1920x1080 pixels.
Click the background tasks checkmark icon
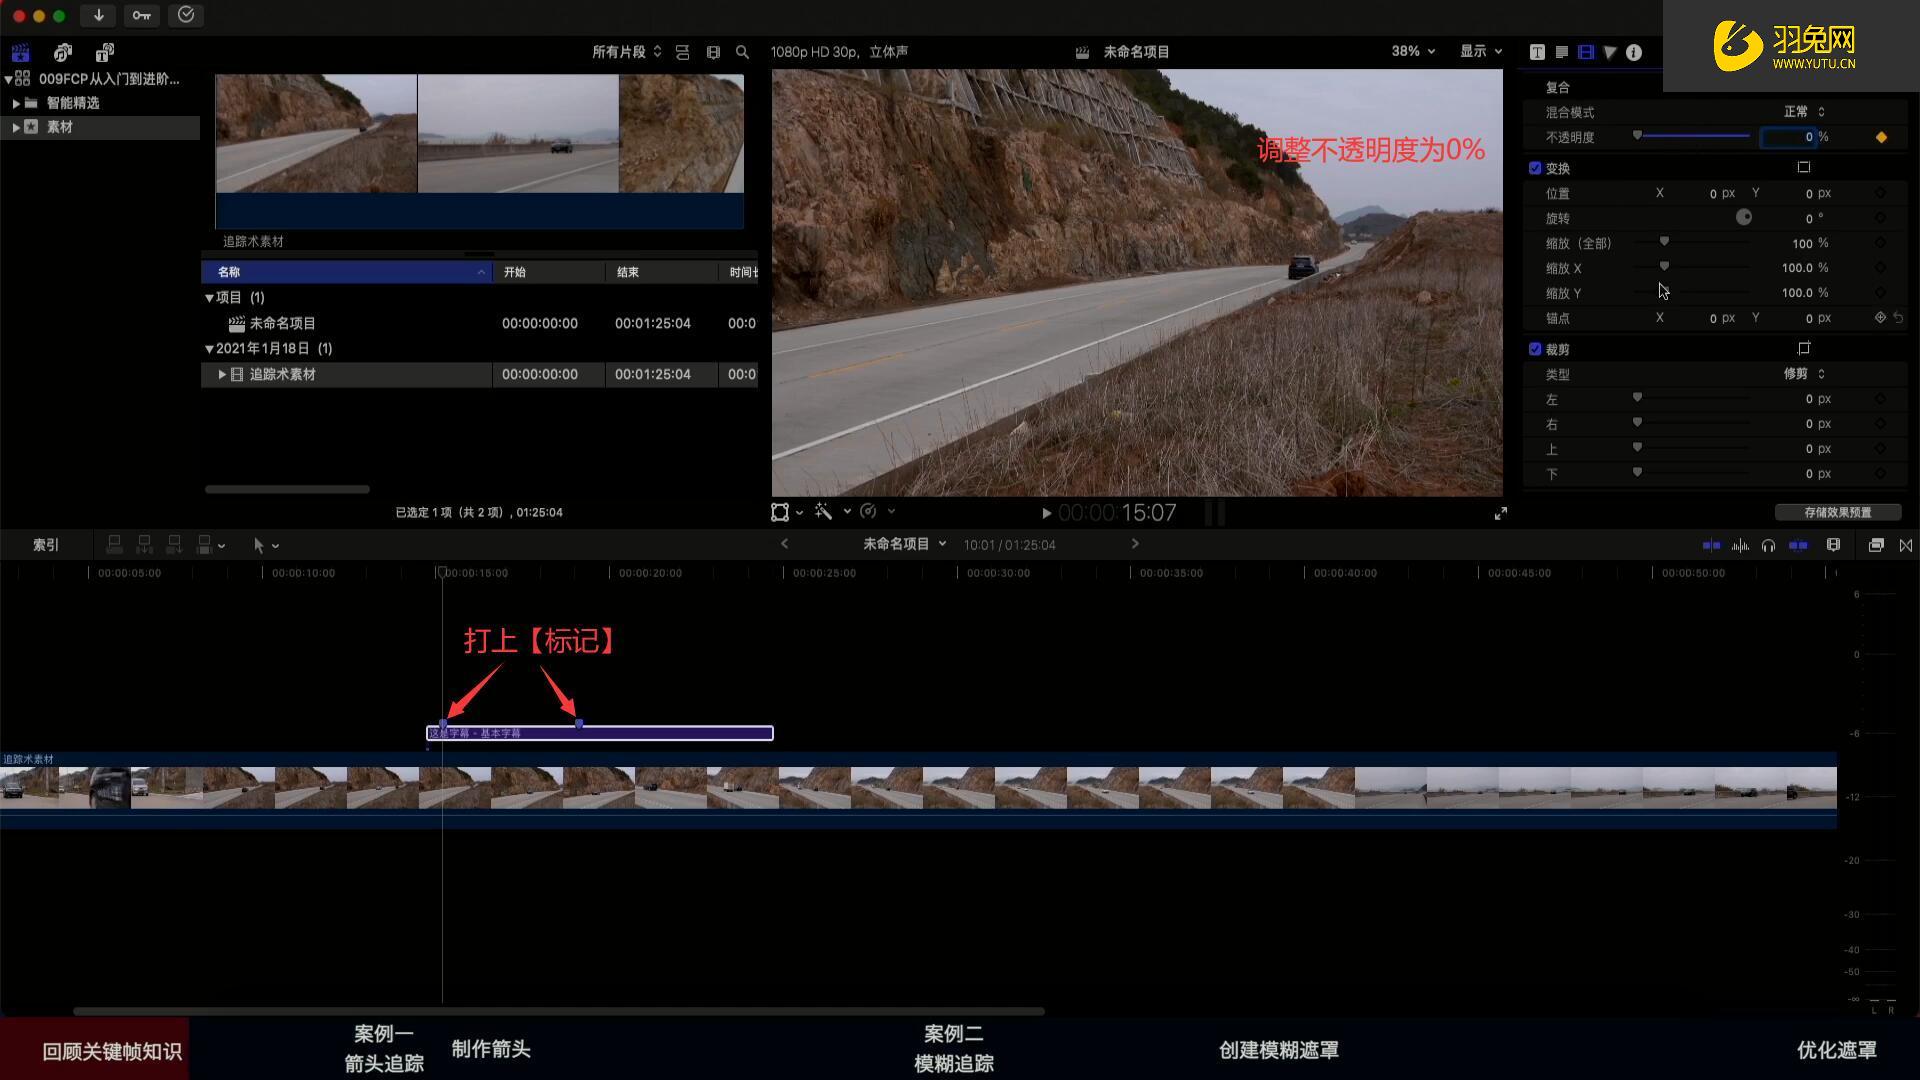pyautogui.click(x=186, y=15)
